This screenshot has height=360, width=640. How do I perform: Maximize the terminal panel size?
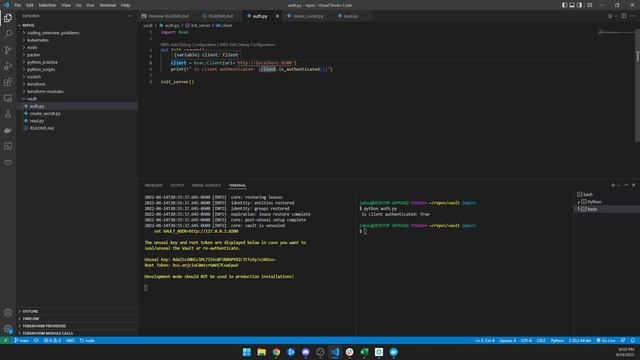(x=626, y=185)
